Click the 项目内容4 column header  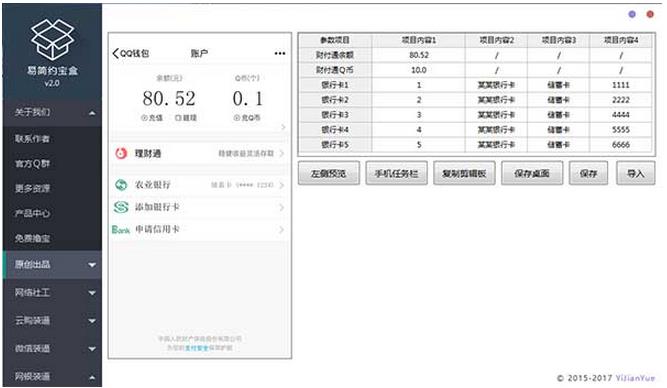[621, 40]
